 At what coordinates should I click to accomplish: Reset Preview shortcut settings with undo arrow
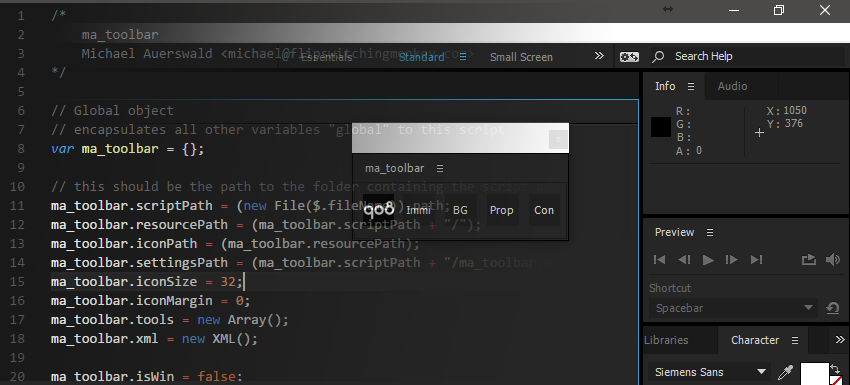[x=833, y=308]
